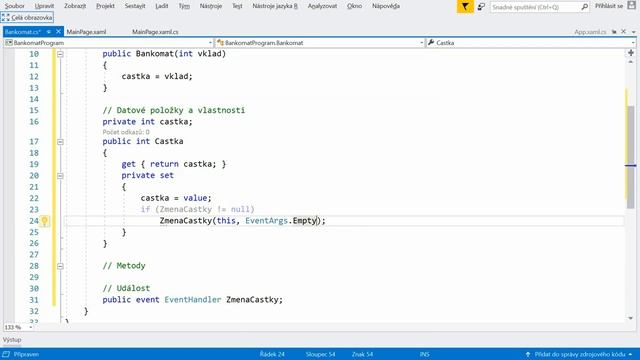Click the faded ZmenaCastky != null condition
Image resolution: width=640 pixels, height=360 pixels.
tap(205, 209)
